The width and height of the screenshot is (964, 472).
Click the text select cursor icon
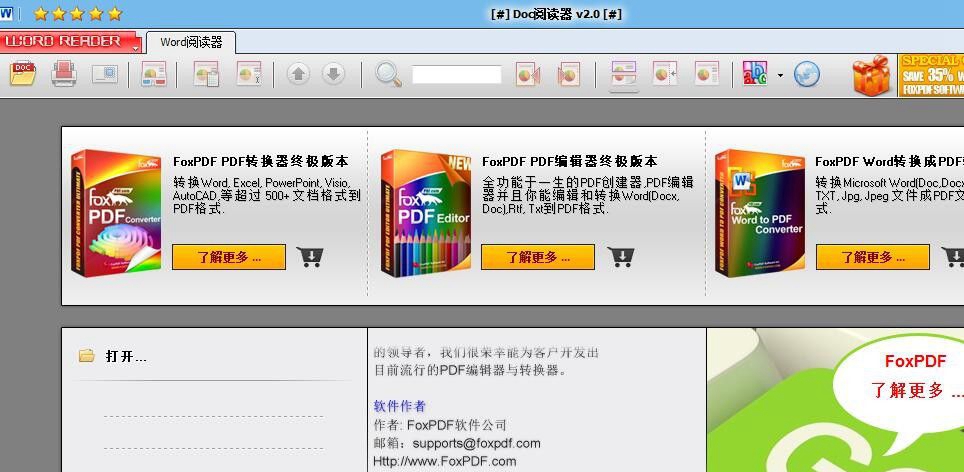249,74
